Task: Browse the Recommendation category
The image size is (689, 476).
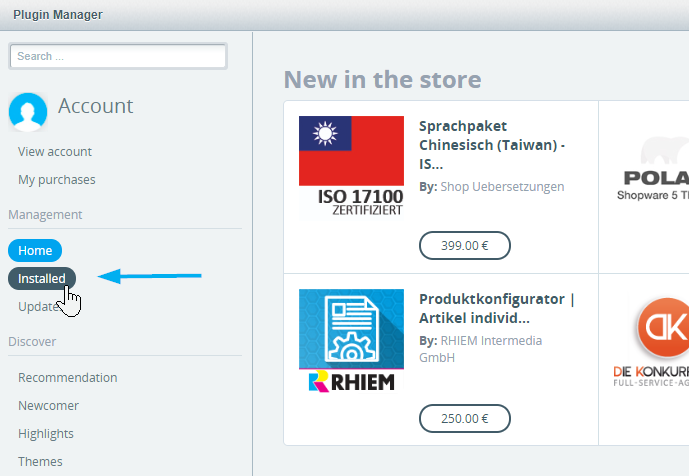Action: coord(68,378)
